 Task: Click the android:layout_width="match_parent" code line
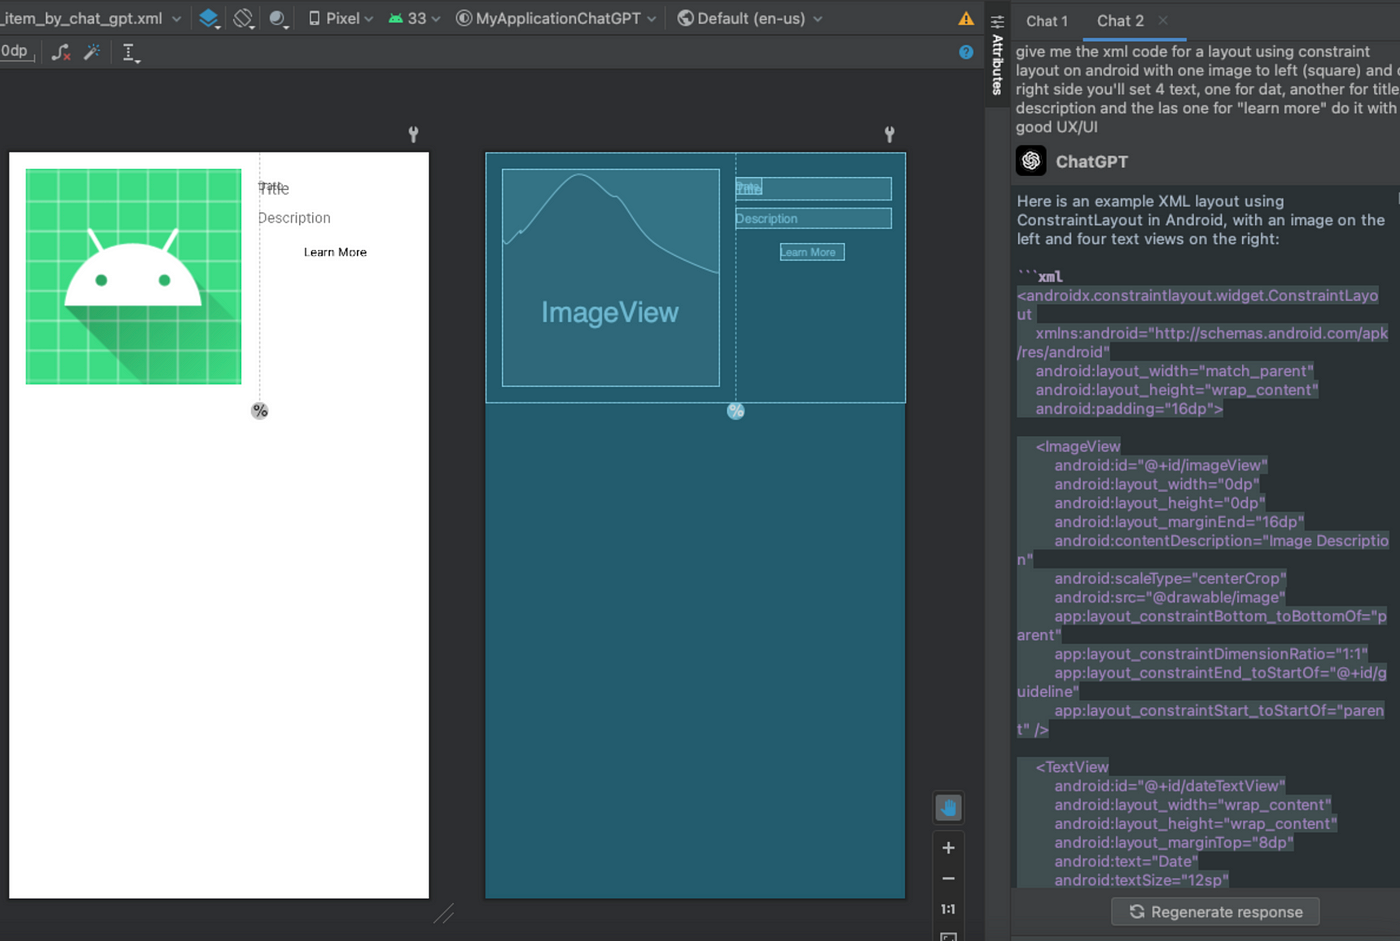click(1174, 371)
